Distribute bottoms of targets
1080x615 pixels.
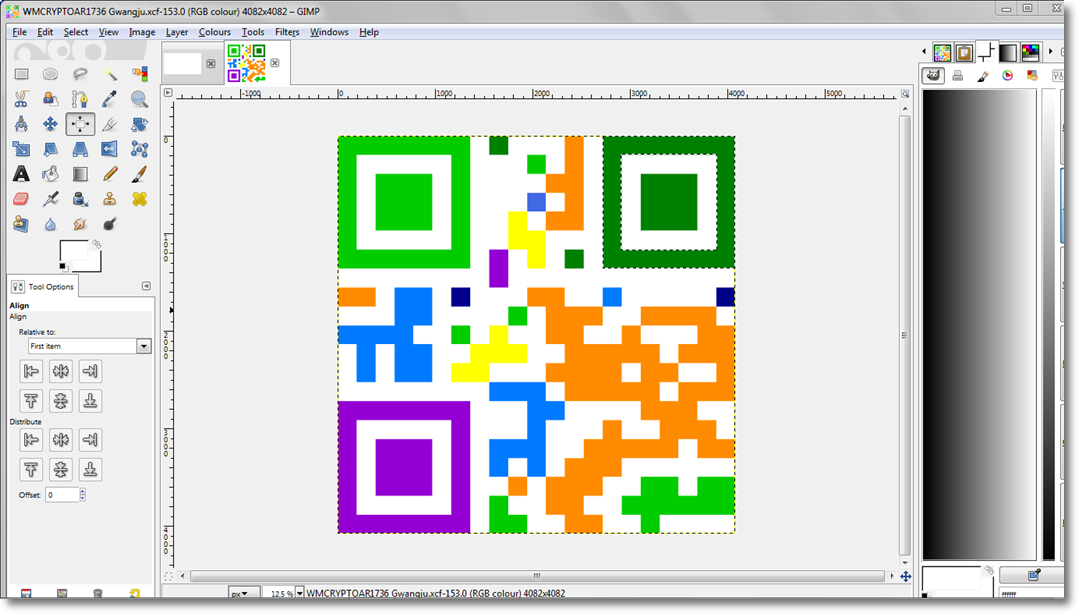[90, 469]
